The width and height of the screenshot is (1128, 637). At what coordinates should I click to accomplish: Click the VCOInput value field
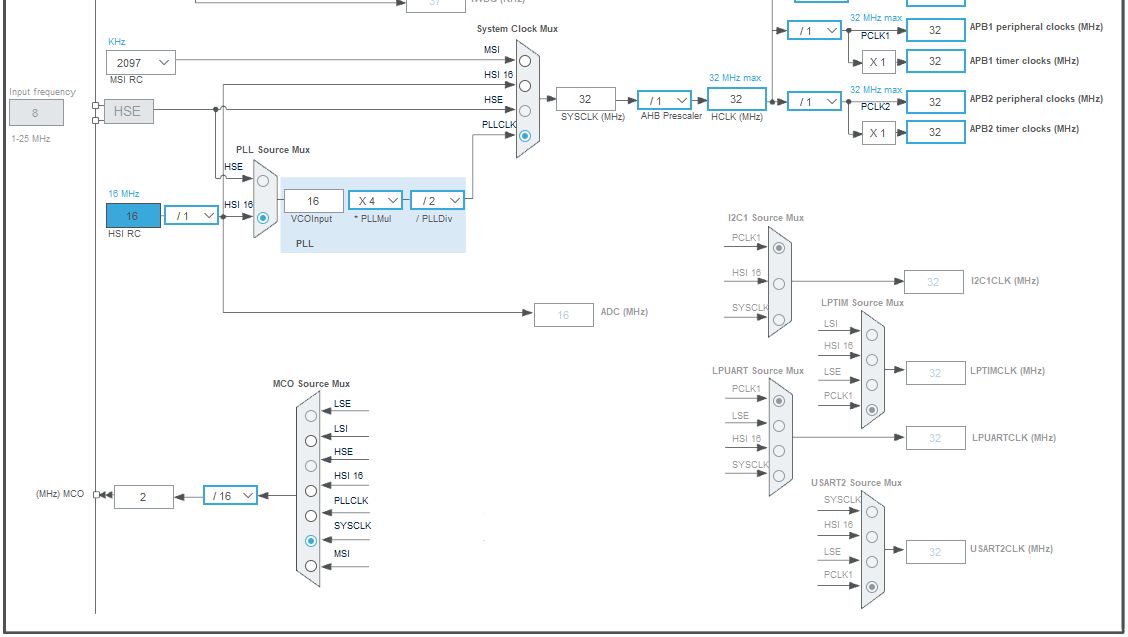[x=314, y=201]
